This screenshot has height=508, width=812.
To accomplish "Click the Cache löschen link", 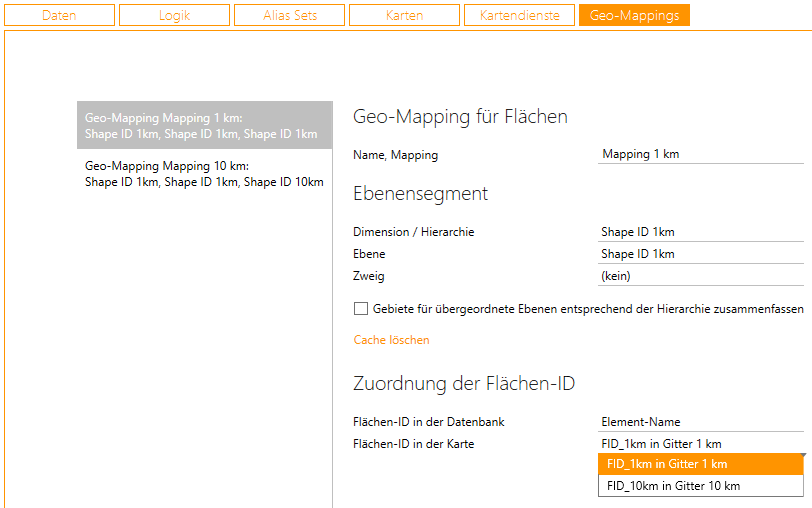I will [391, 340].
